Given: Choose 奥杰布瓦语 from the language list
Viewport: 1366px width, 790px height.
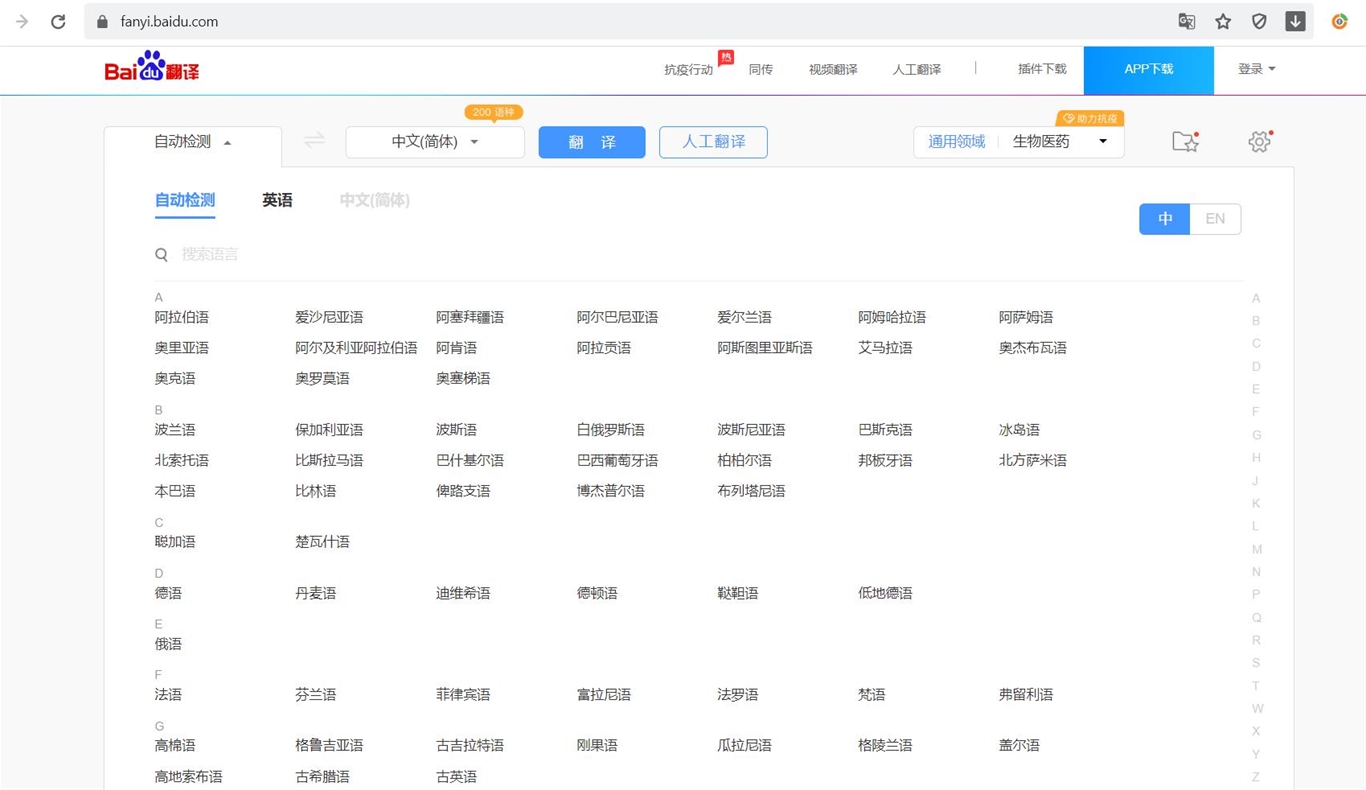Looking at the screenshot, I should click(1032, 348).
